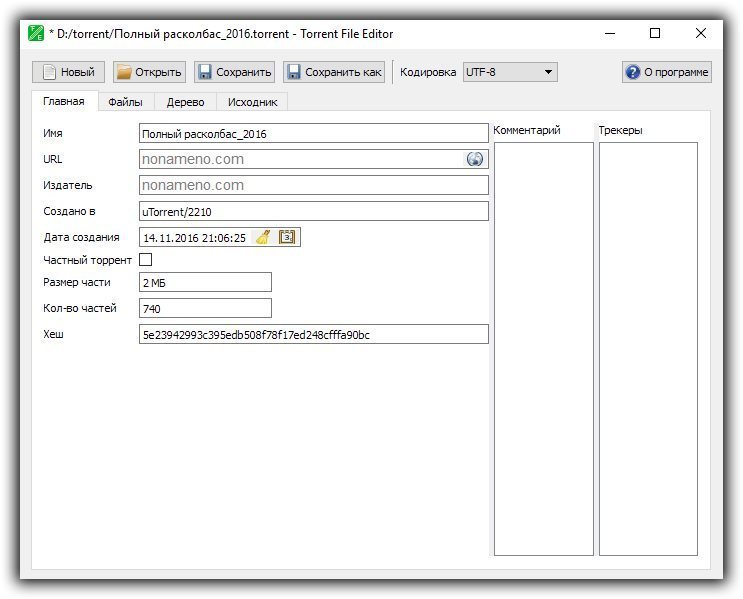Viewport: 743px width, 599px height.
Task: Switch to the Файлы tab
Action: (126, 102)
